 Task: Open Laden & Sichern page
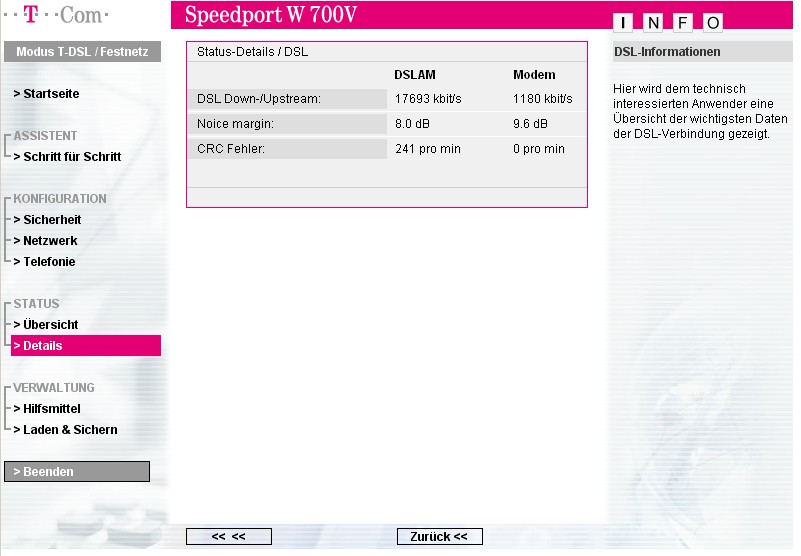coord(65,429)
